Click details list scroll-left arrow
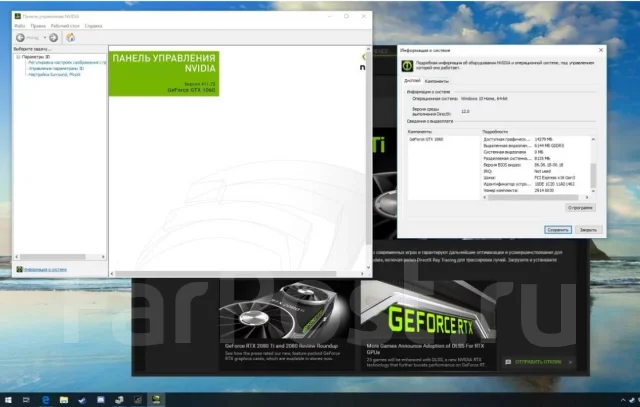 (484, 197)
